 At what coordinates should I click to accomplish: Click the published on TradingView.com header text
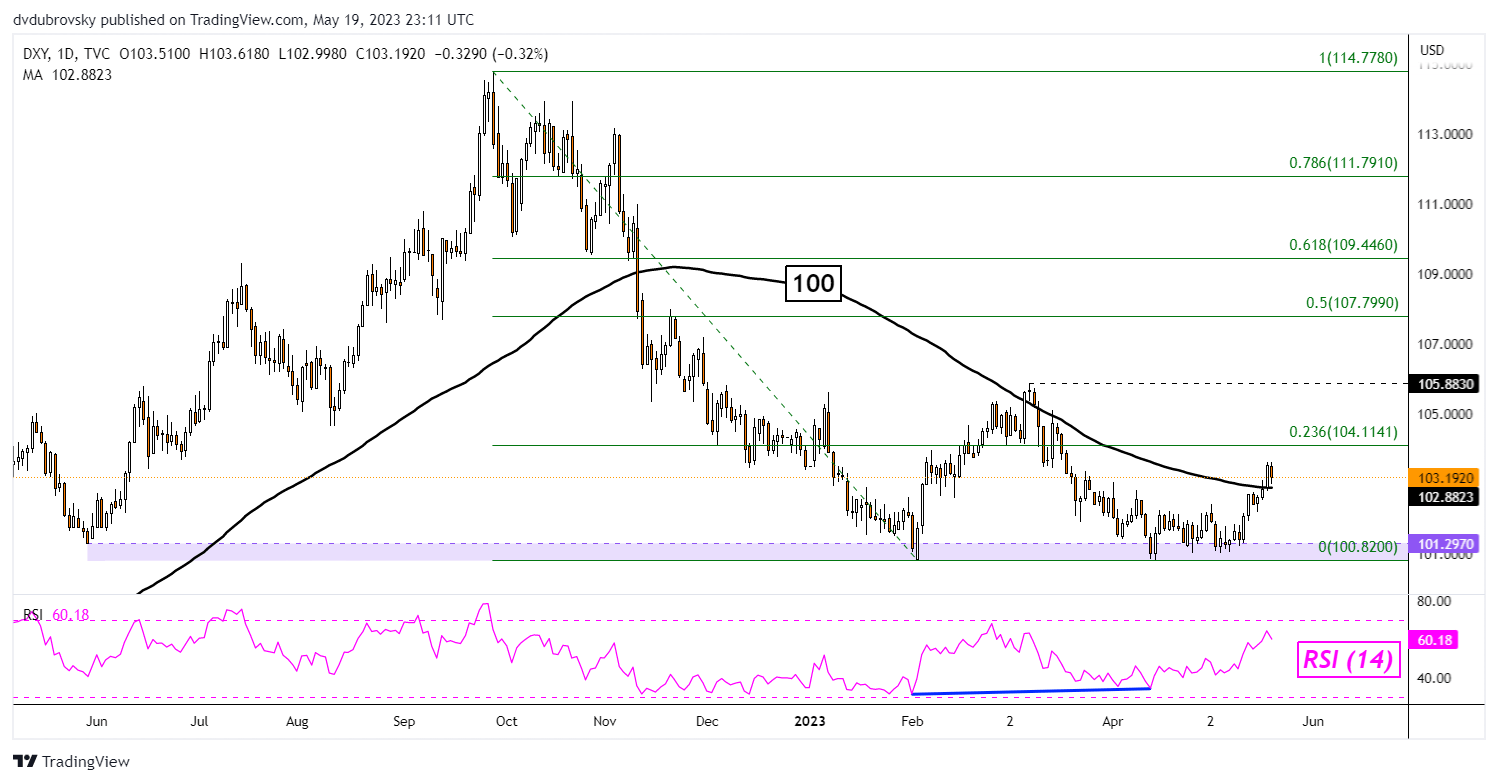click(244, 20)
